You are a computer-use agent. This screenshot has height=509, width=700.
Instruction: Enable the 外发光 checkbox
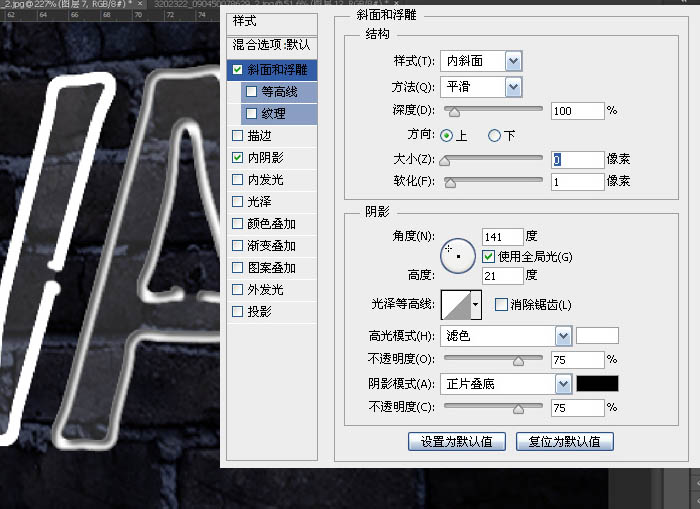click(x=238, y=289)
